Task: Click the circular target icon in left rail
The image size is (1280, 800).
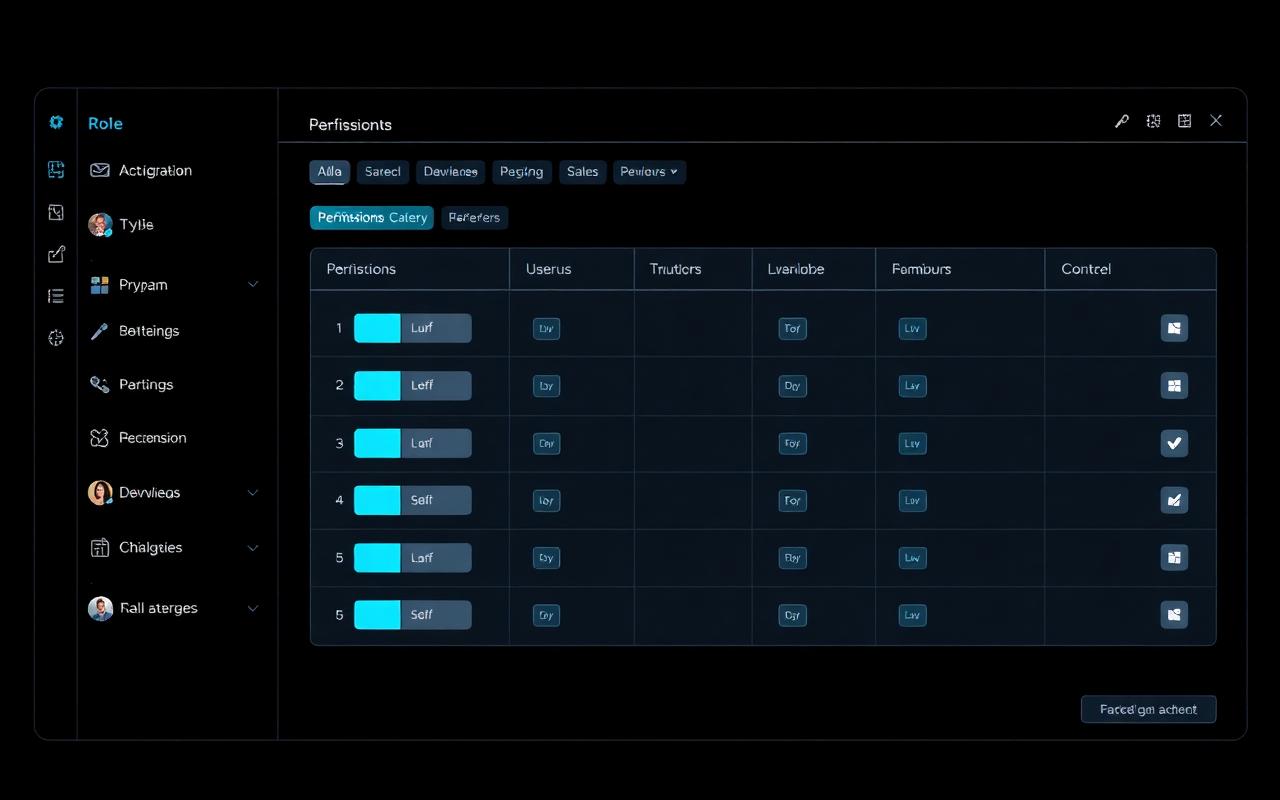Action: pos(56,338)
